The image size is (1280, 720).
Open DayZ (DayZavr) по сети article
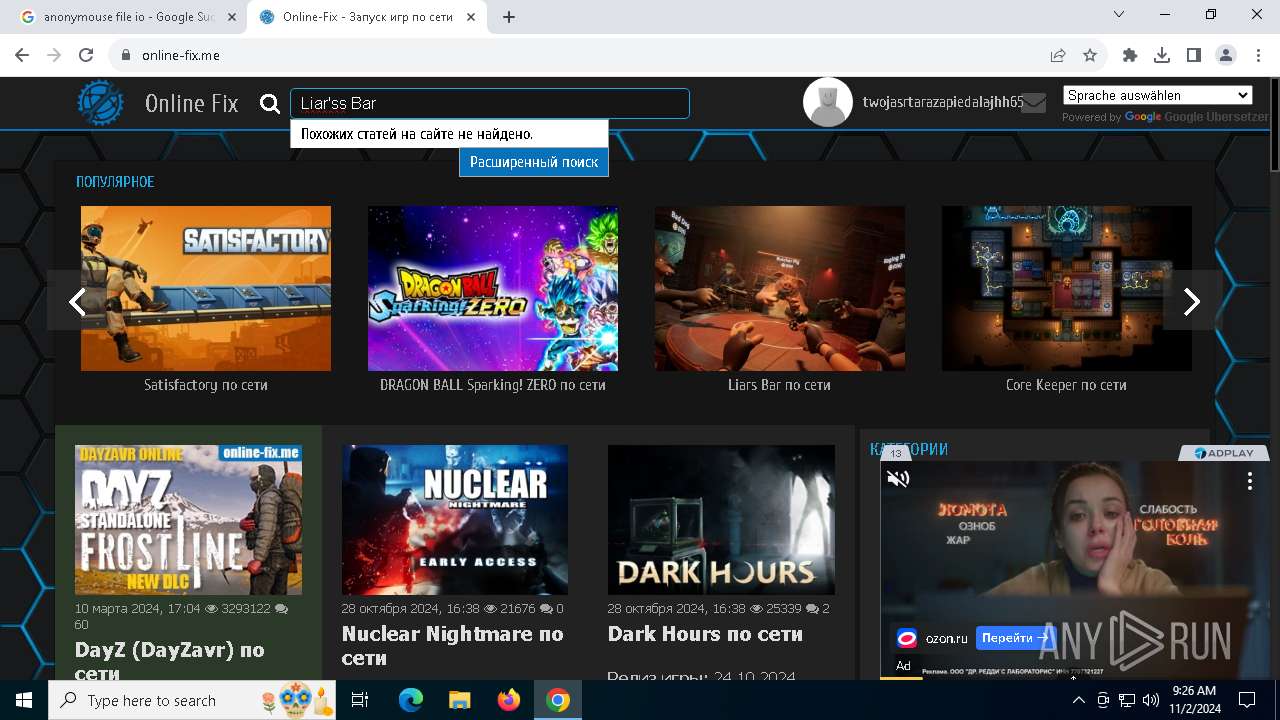click(170, 661)
